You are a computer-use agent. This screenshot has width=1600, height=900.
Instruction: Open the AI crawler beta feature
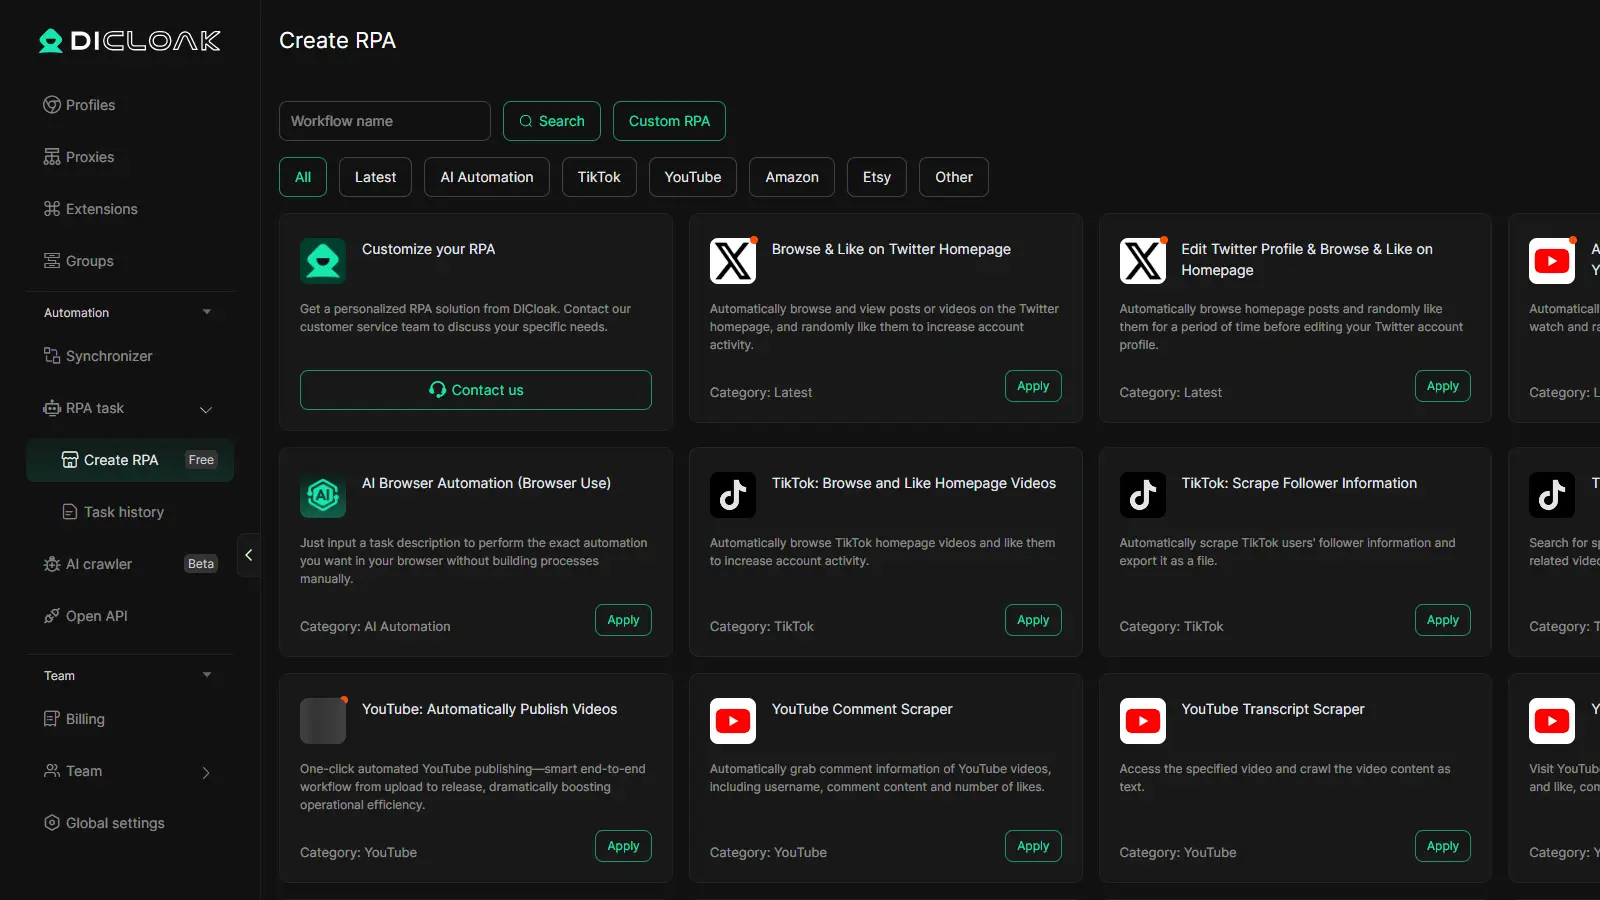point(98,564)
